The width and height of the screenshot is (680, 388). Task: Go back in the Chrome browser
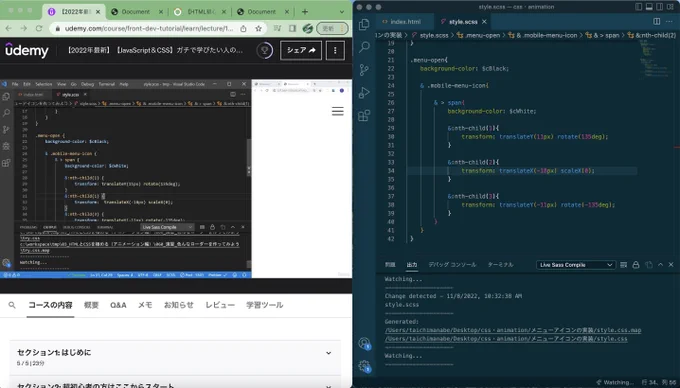[x=9, y=28]
